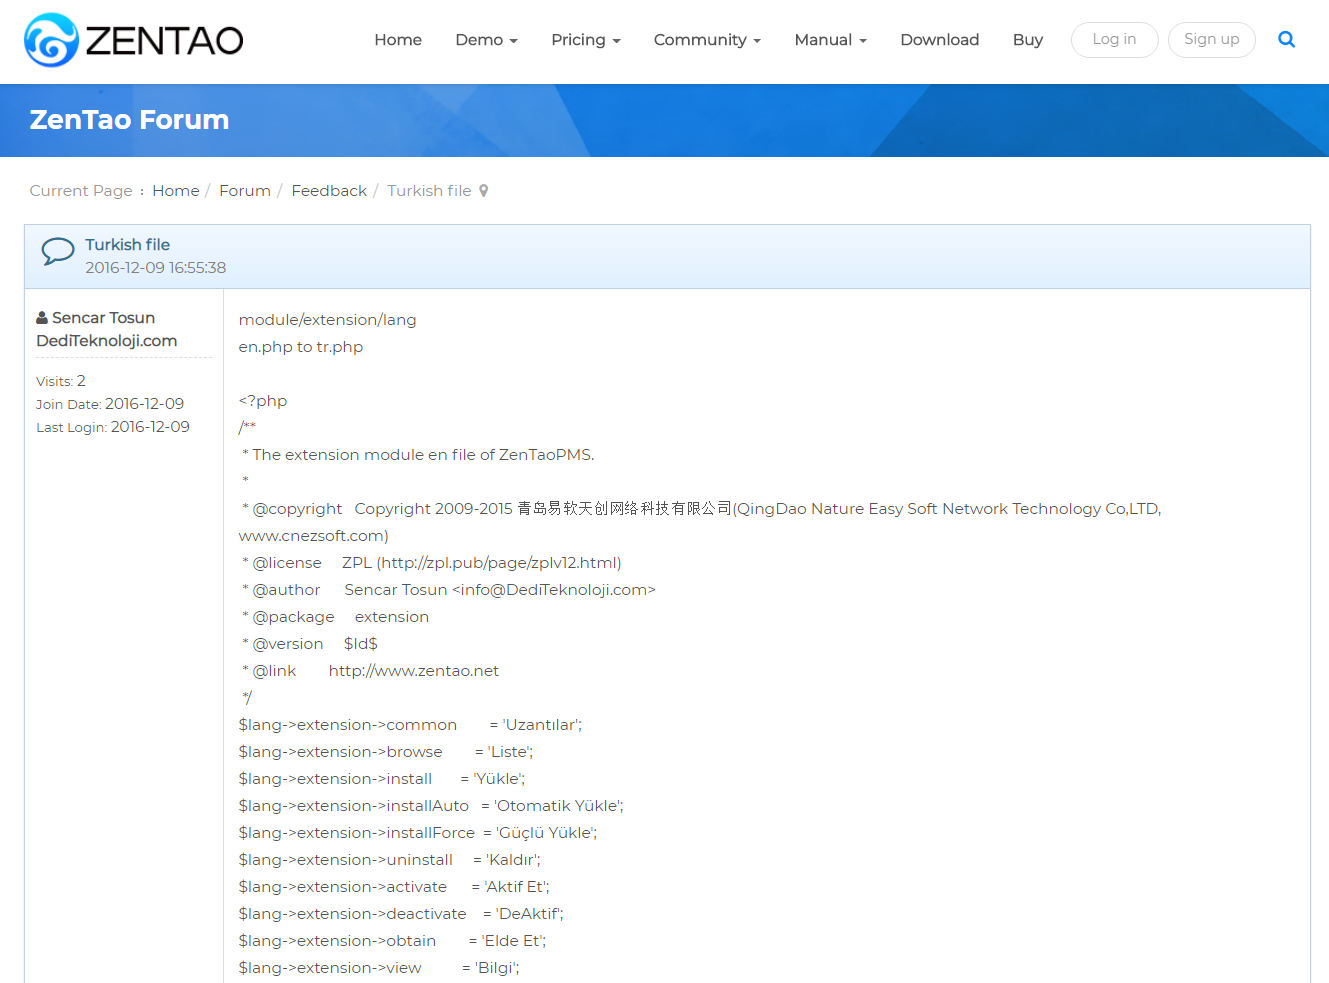Follow the Feedback breadcrumb link
This screenshot has height=983, width=1329.
click(x=329, y=191)
